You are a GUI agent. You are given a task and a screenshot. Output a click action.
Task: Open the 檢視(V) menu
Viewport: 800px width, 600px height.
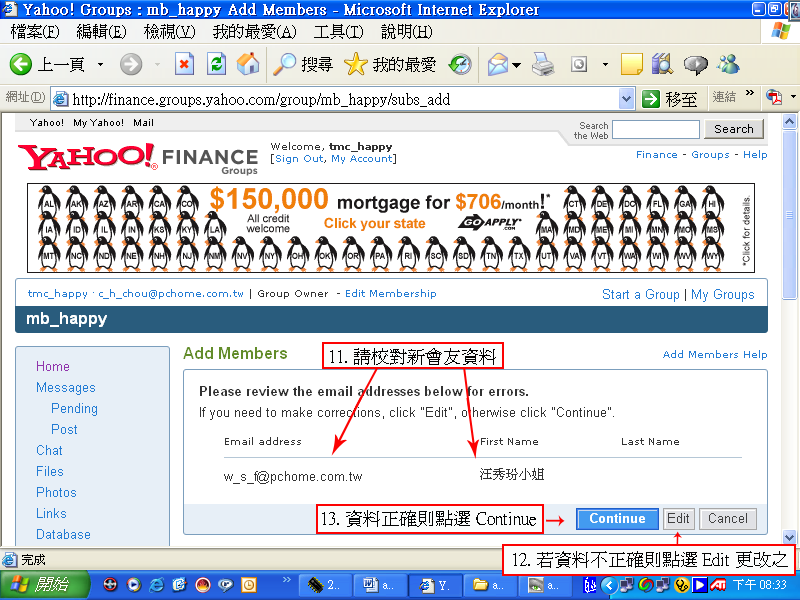pos(169,32)
